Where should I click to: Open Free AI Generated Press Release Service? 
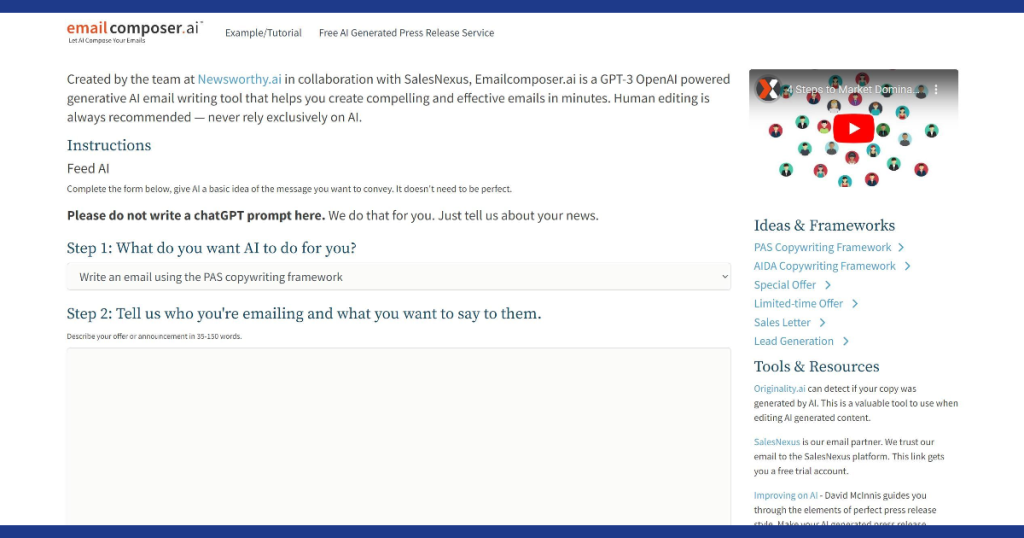tap(406, 33)
